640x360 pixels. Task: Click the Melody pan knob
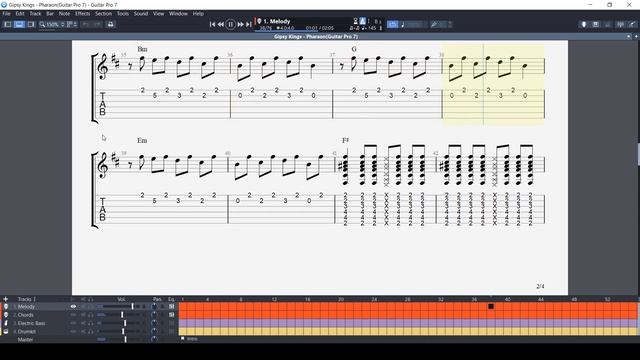point(154,307)
